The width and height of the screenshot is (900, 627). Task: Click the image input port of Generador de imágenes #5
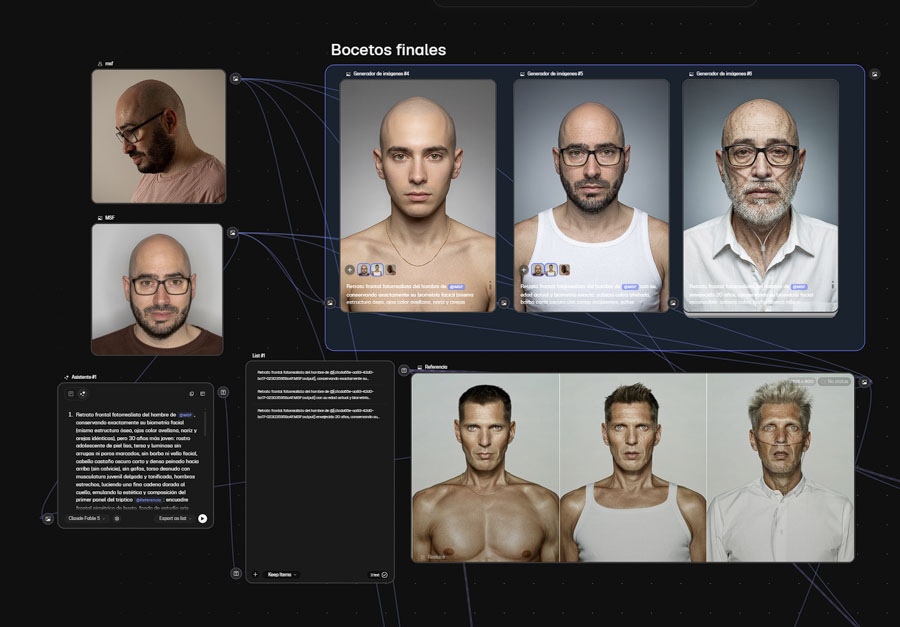point(504,302)
